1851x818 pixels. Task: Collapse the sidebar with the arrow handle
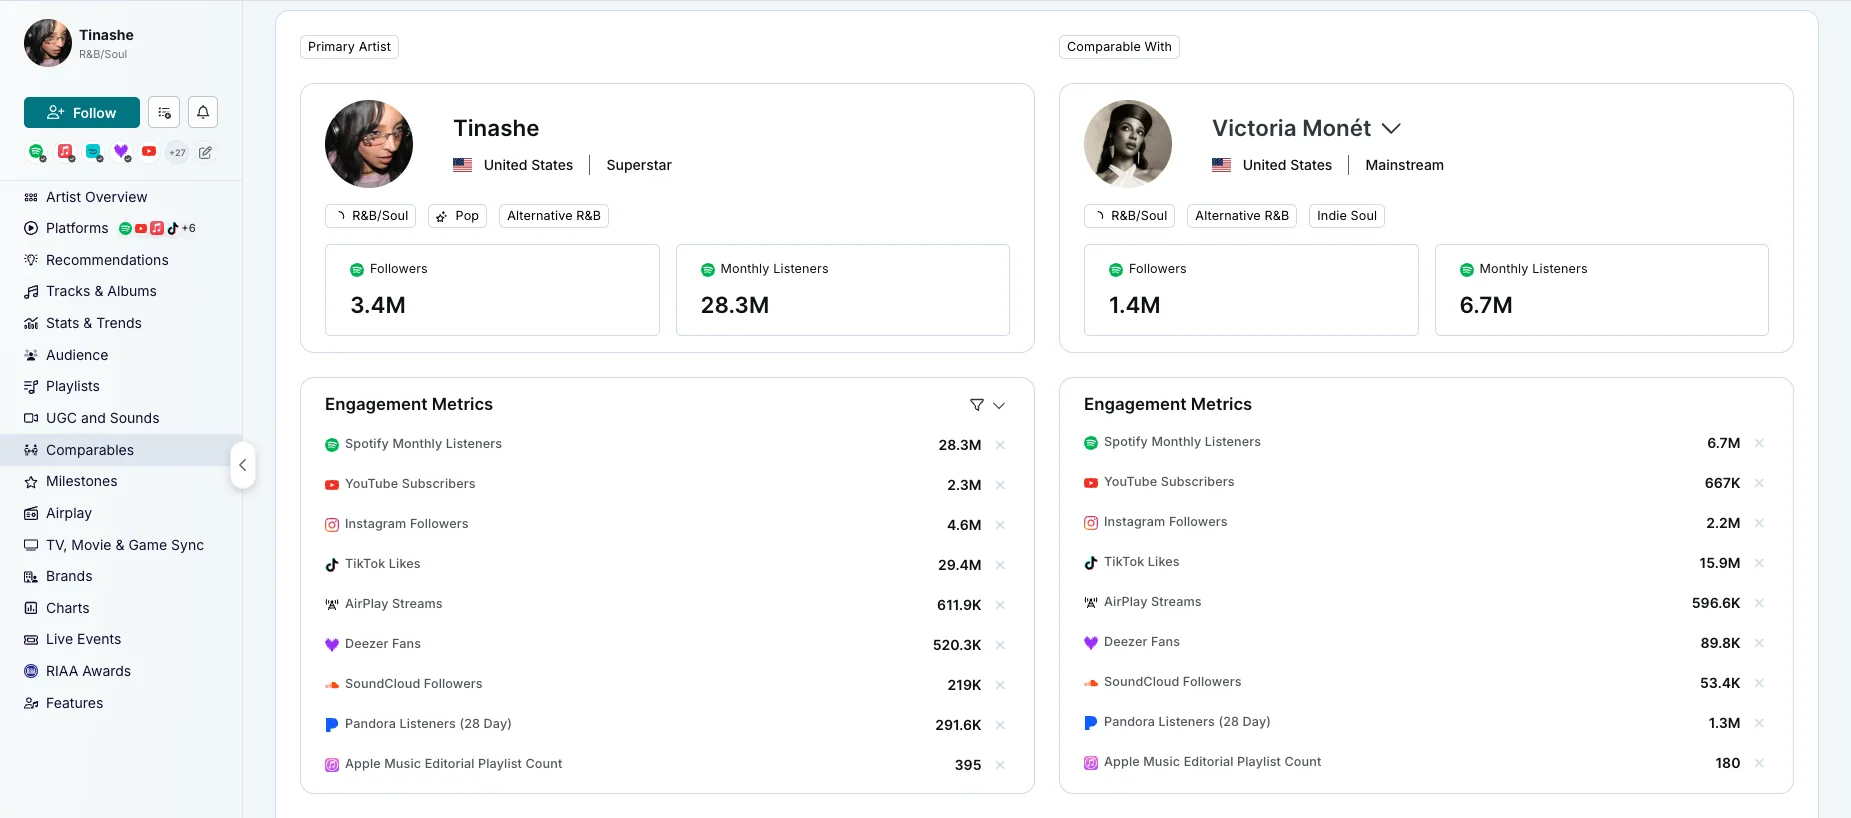click(x=243, y=465)
